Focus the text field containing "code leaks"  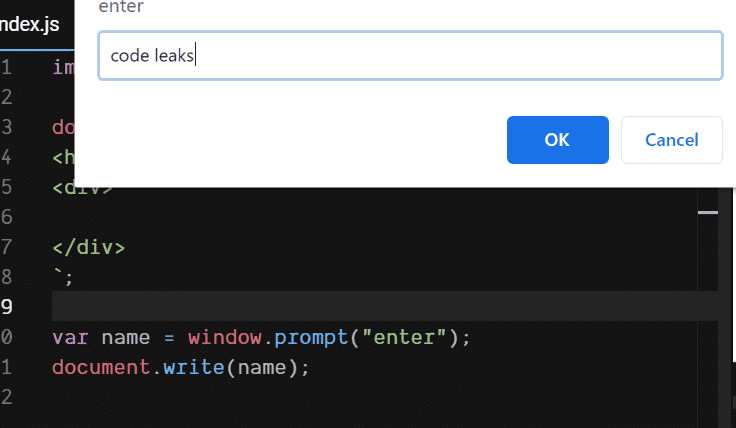(410, 56)
